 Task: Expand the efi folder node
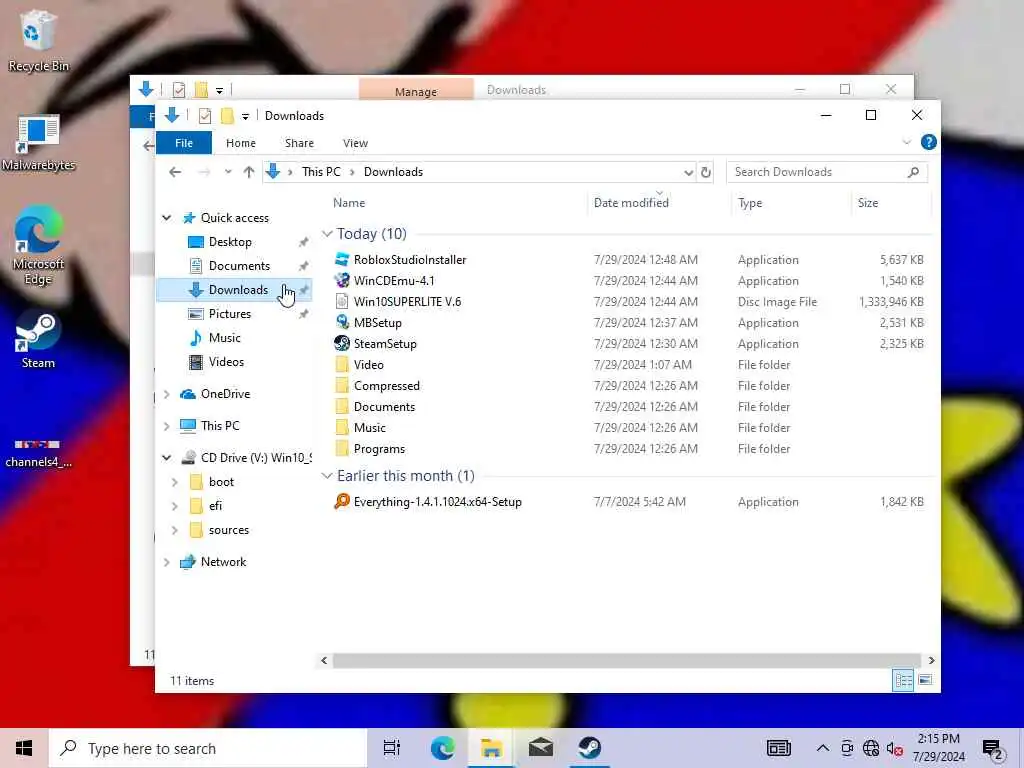[174, 505]
